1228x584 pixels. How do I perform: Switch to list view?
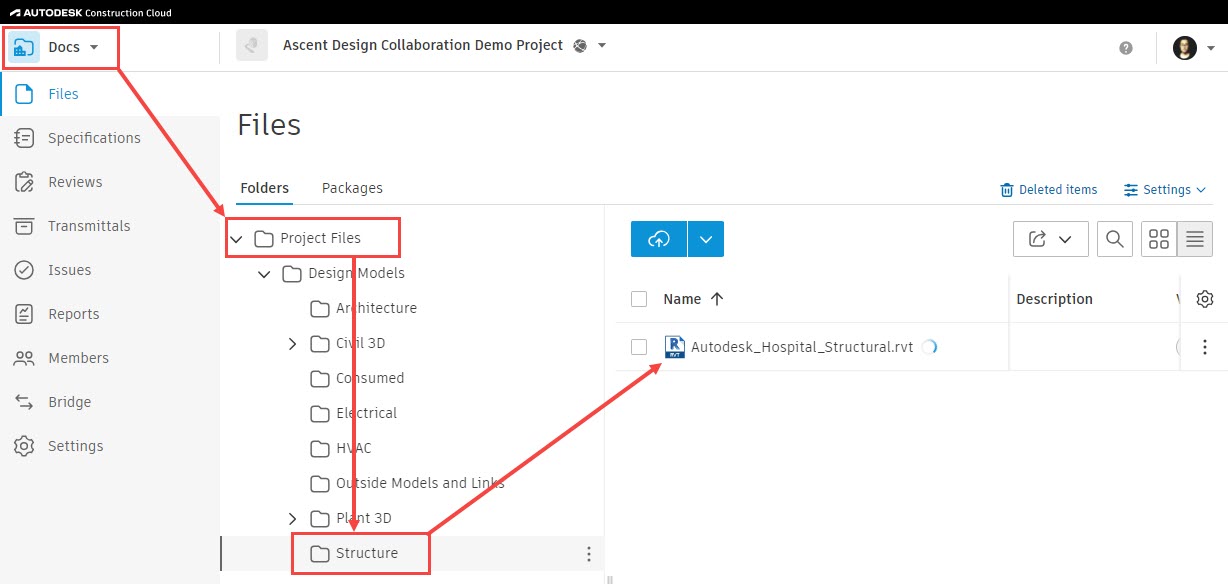[x=1195, y=239]
